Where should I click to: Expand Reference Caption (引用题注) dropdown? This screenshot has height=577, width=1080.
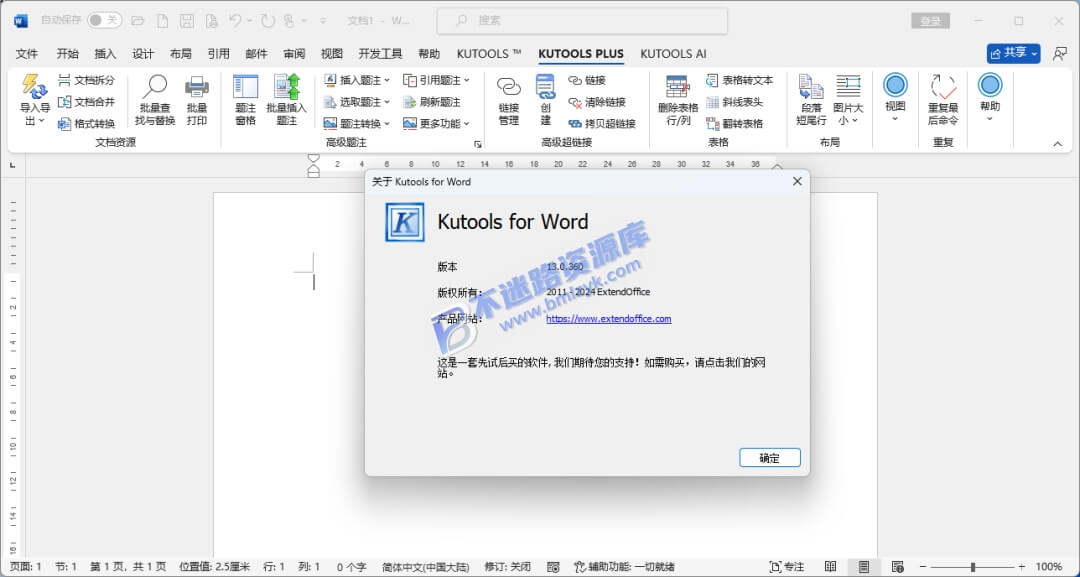466,81
